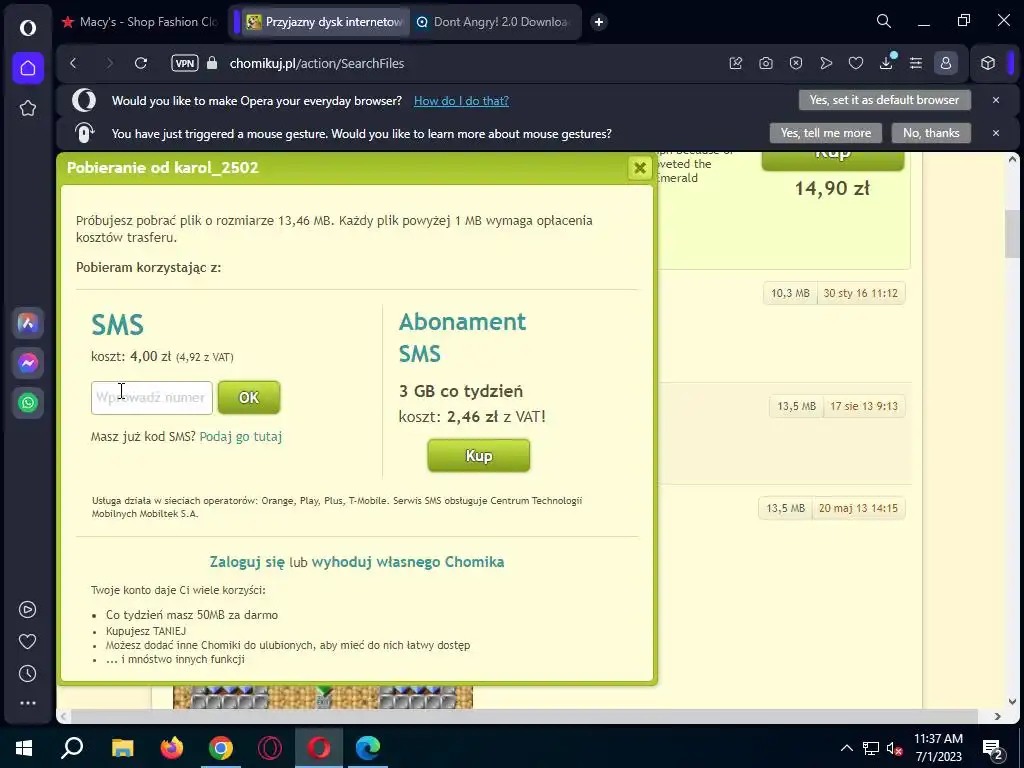Screen dimensions: 1024x768
Task: Add page to bookmarks heart icon
Action: coord(856,63)
